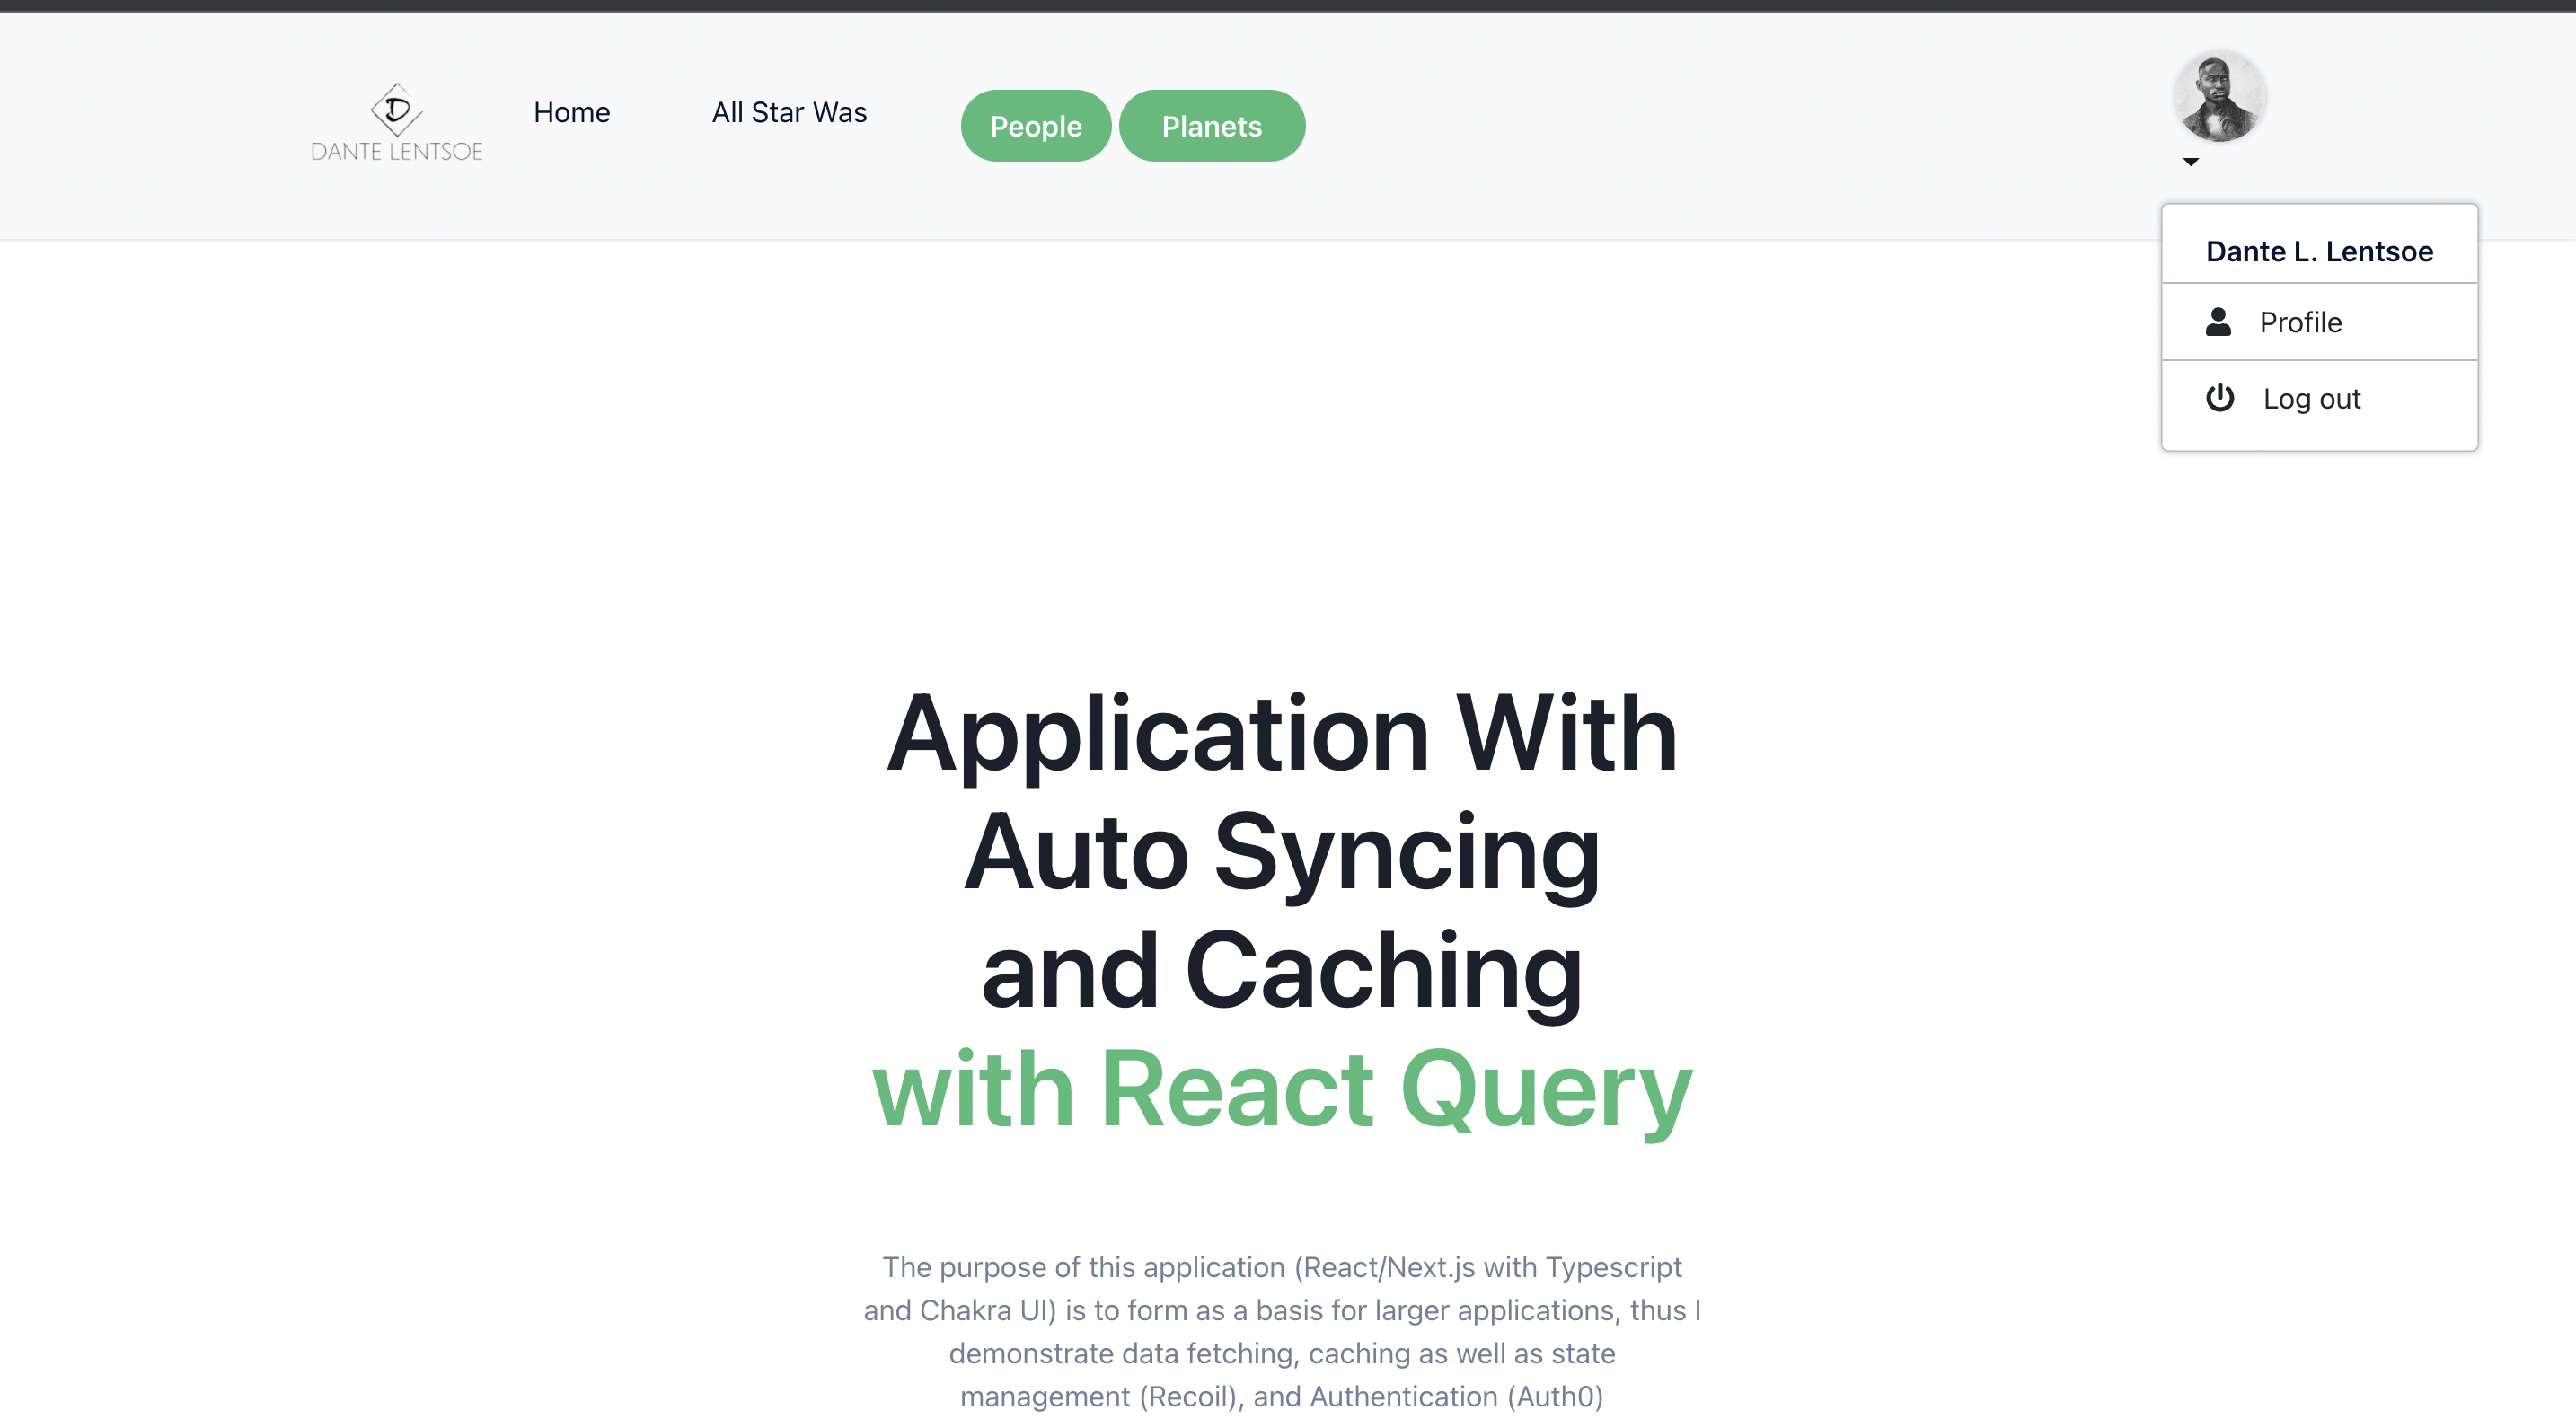The image size is (2576, 1428).
Task: Open the All Star Was page
Action: tap(789, 112)
